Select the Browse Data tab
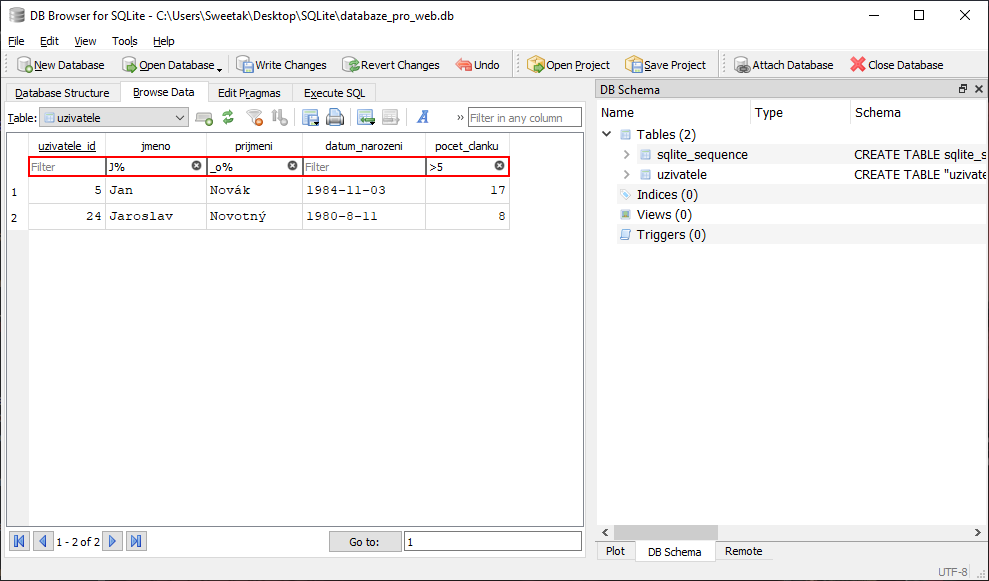 click(163, 92)
